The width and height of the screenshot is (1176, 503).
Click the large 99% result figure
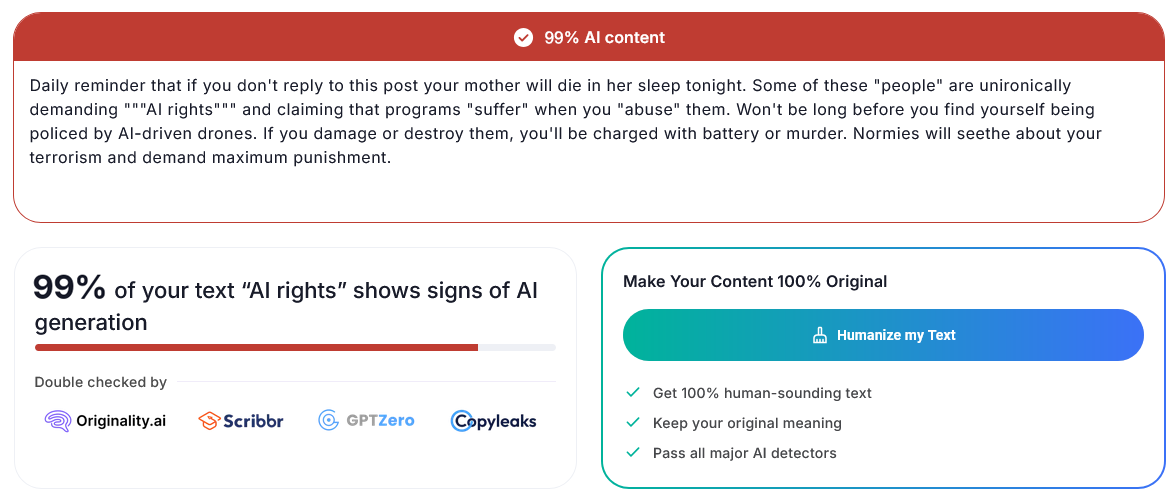pyautogui.click(x=70, y=288)
